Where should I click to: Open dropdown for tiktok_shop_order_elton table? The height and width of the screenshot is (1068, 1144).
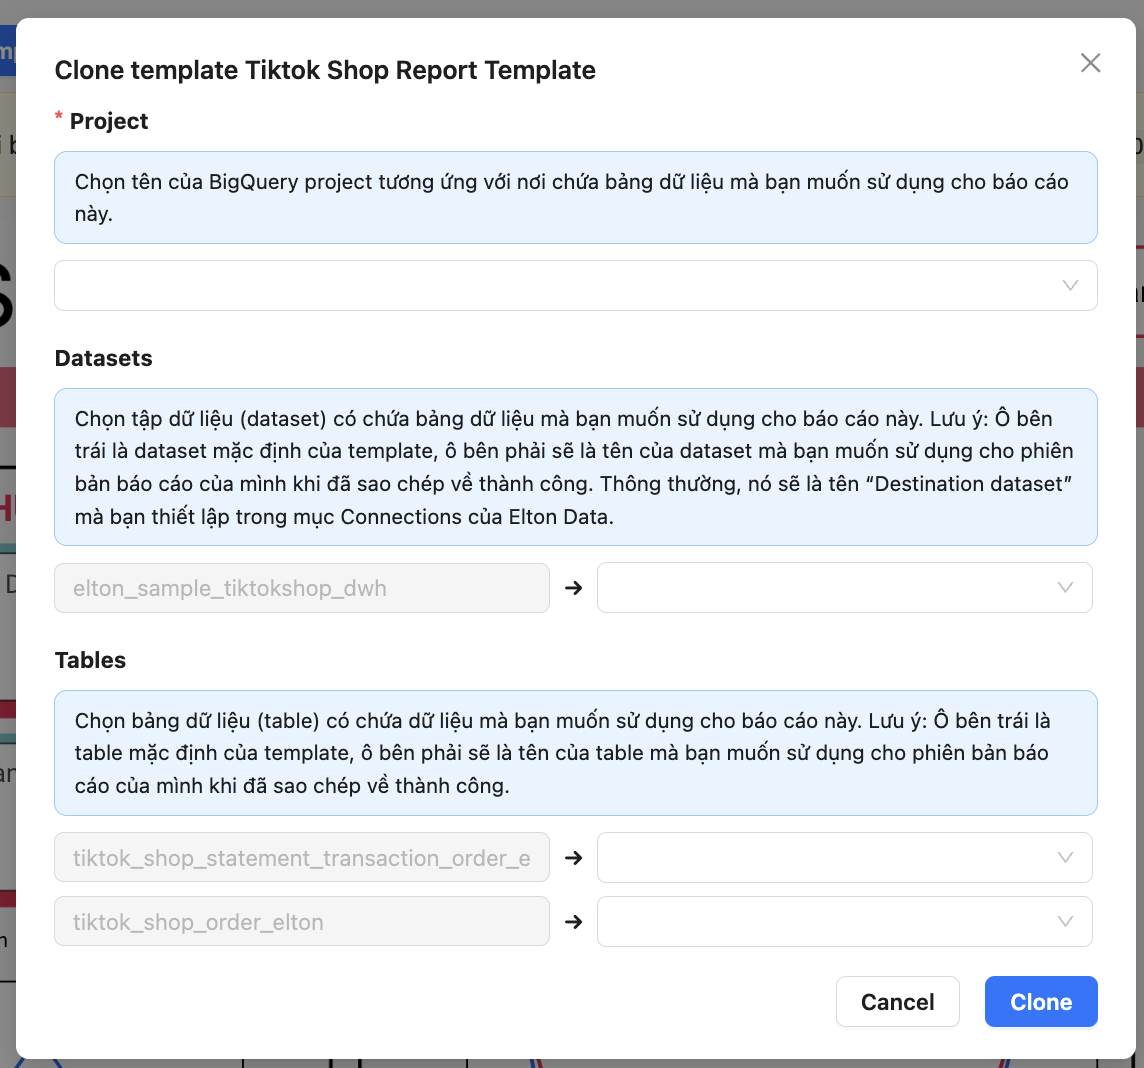point(844,921)
